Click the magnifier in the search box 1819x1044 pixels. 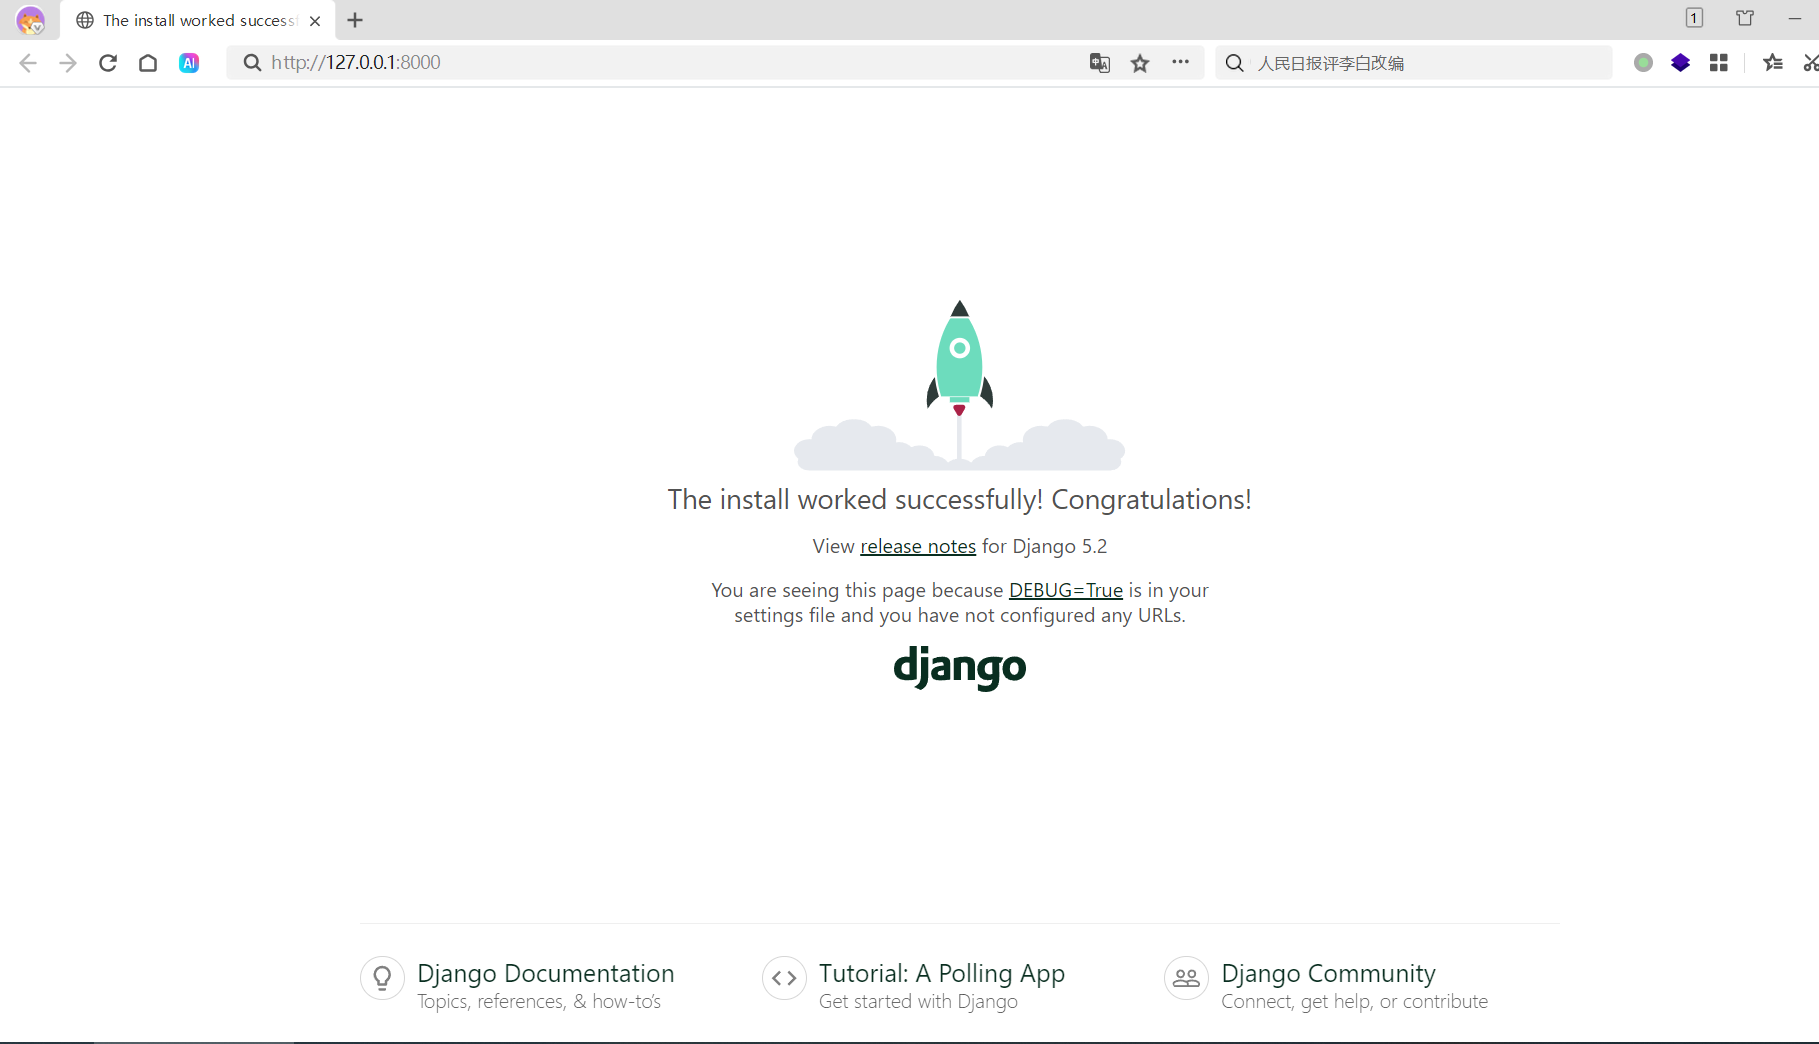(x=1235, y=63)
